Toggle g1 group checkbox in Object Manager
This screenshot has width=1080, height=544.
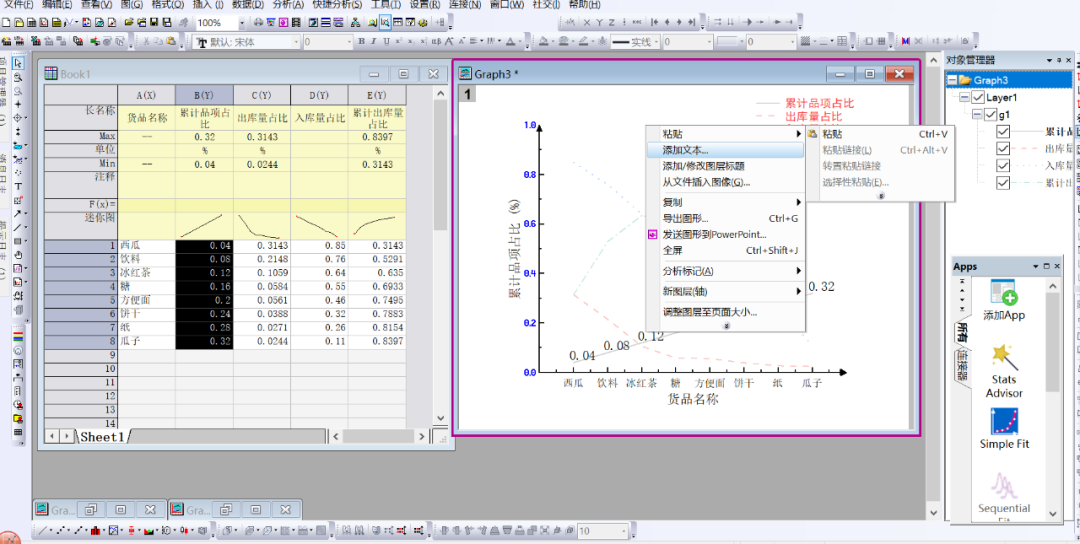tap(990, 114)
